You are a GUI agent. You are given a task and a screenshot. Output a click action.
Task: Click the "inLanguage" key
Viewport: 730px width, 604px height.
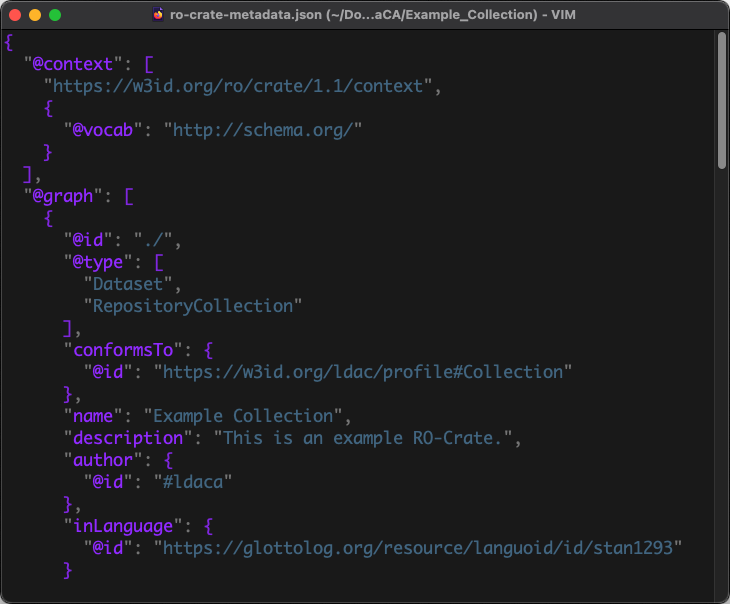123,526
